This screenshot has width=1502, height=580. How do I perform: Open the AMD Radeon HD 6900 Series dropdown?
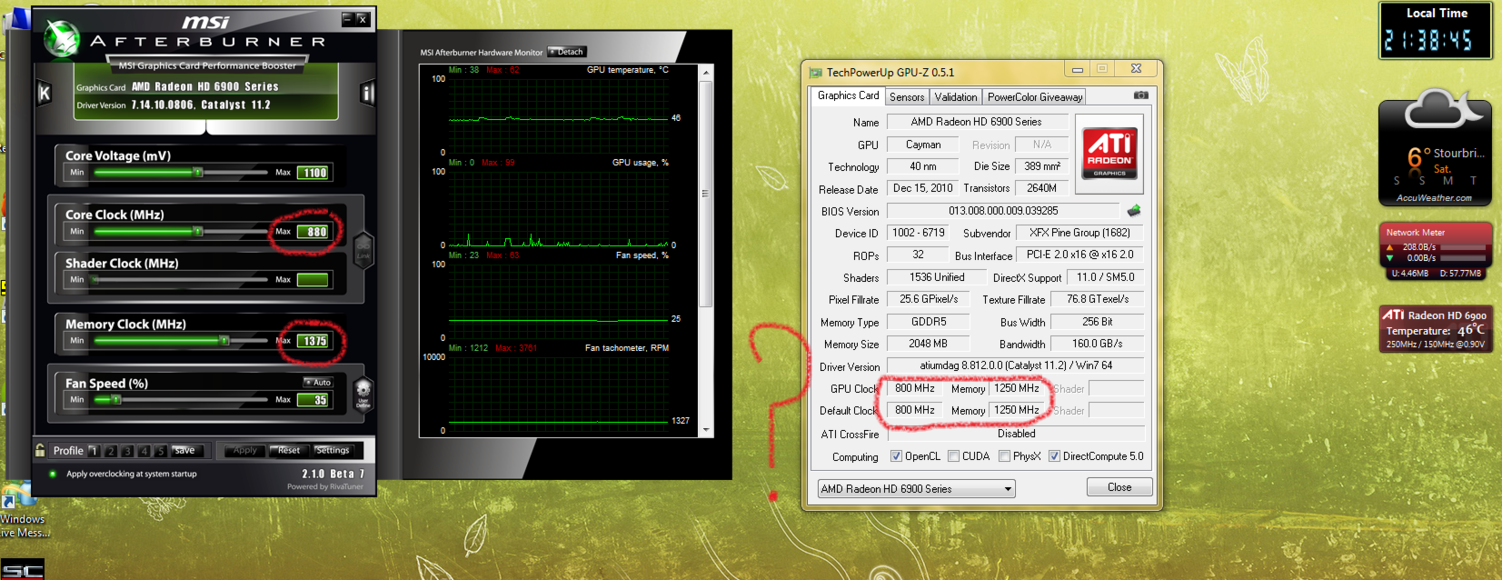[915, 489]
